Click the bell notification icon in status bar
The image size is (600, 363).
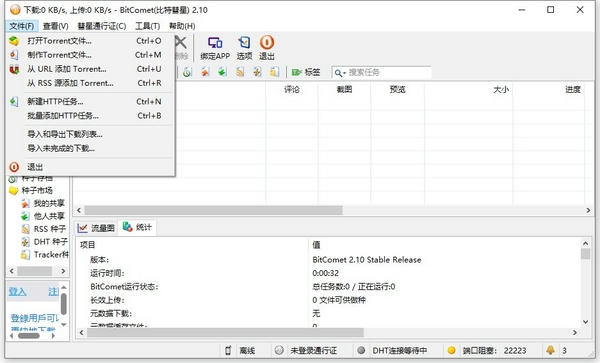click(550, 350)
